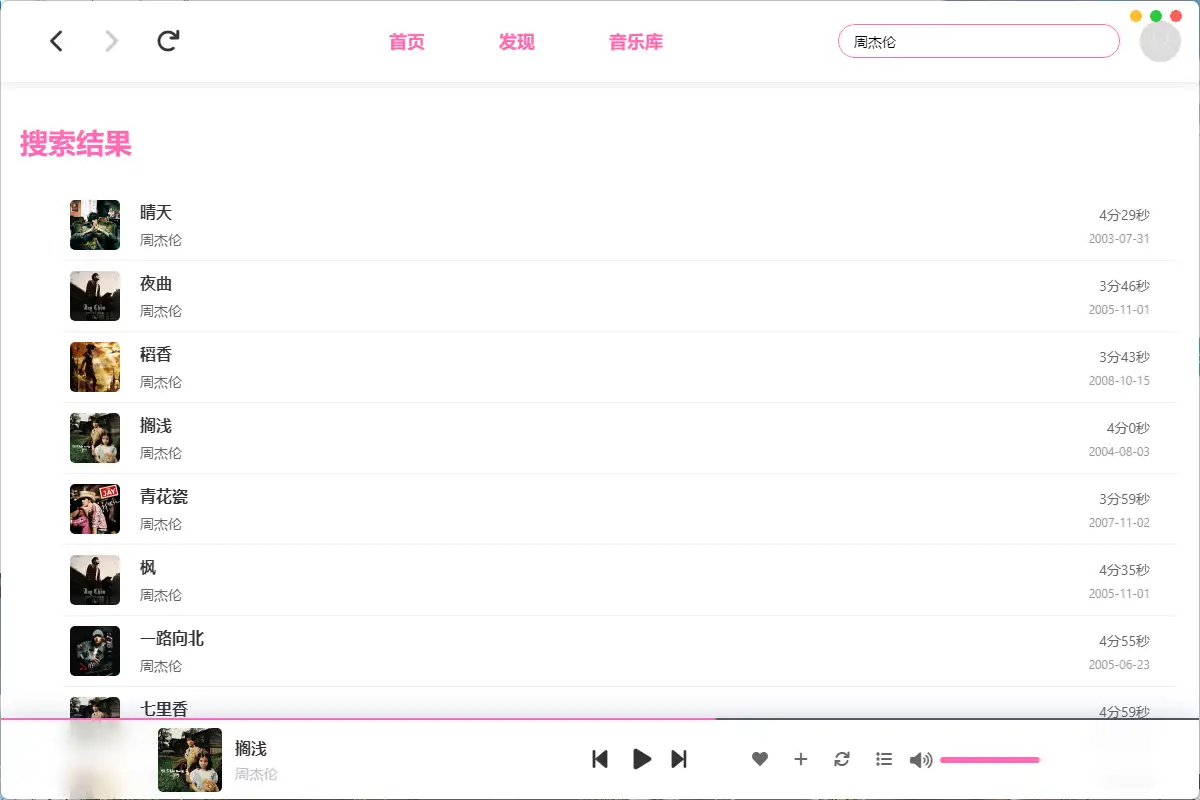Click the search field containing 周杰伦
The height and width of the screenshot is (800, 1200).
(978, 41)
